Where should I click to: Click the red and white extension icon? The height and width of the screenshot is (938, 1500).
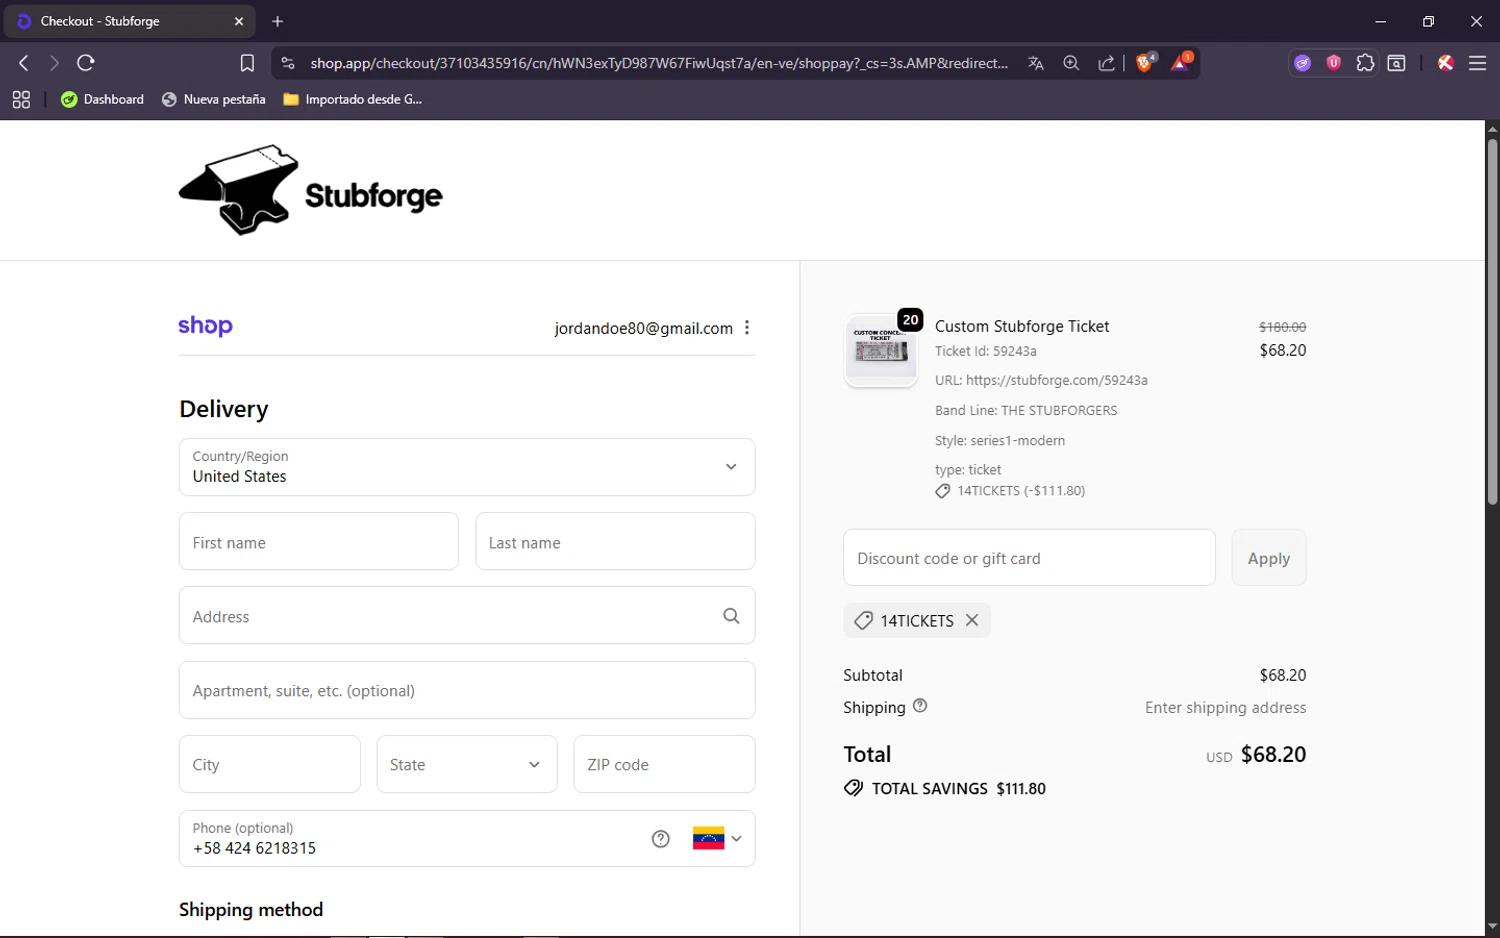click(1445, 63)
